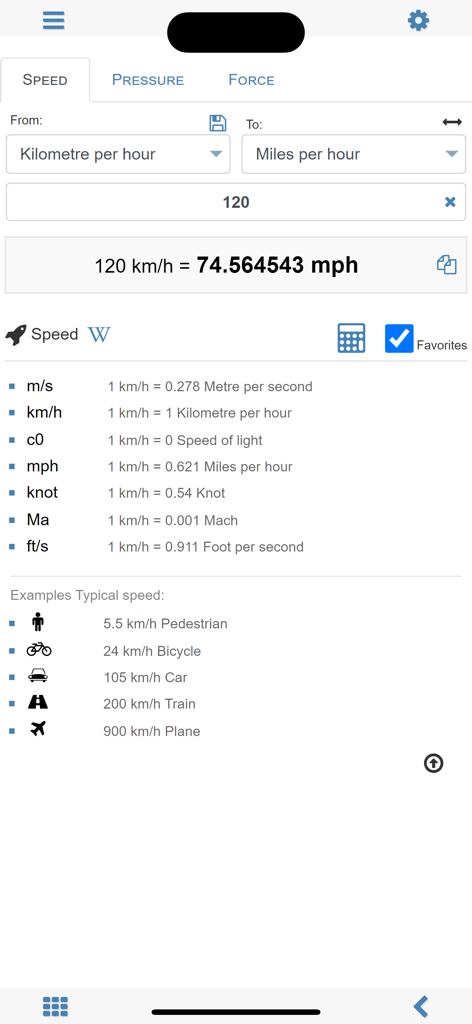Swap units with double arrow icon
The width and height of the screenshot is (472, 1024).
coord(452,122)
